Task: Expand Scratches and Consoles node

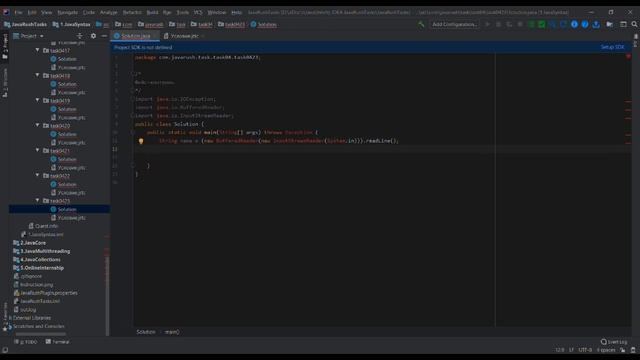Action: point(36,326)
